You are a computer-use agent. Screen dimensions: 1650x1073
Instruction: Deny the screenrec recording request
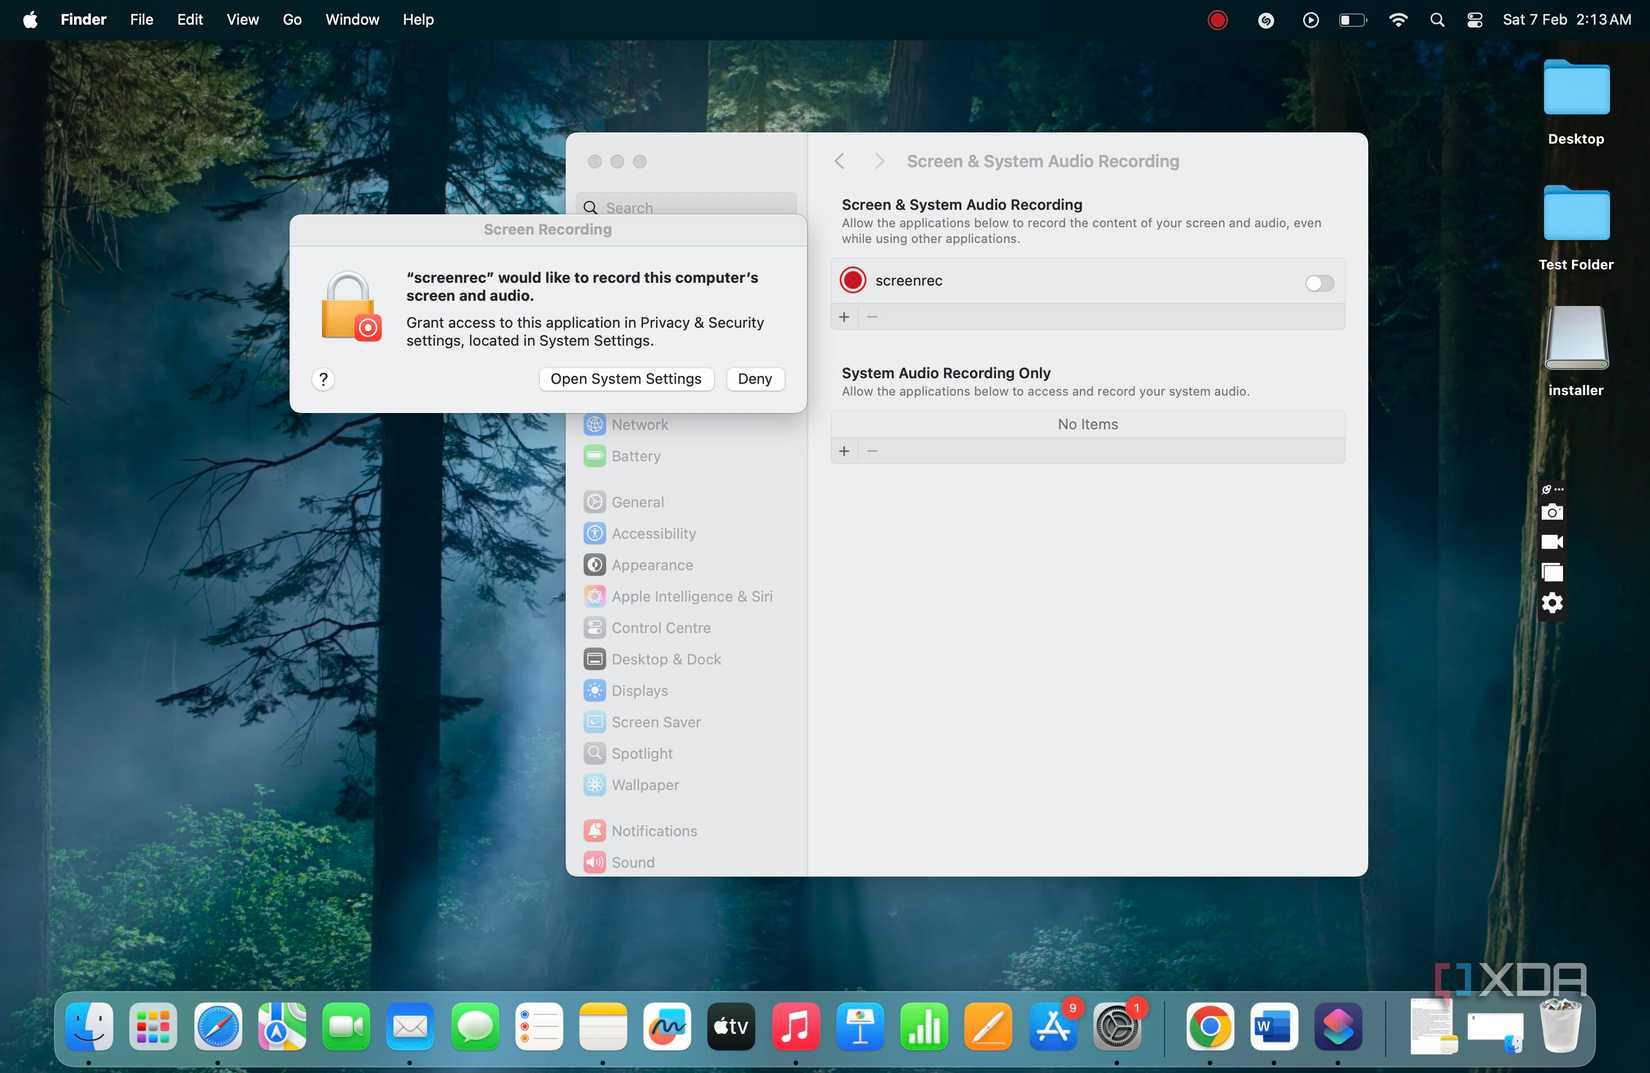tap(755, 379)
